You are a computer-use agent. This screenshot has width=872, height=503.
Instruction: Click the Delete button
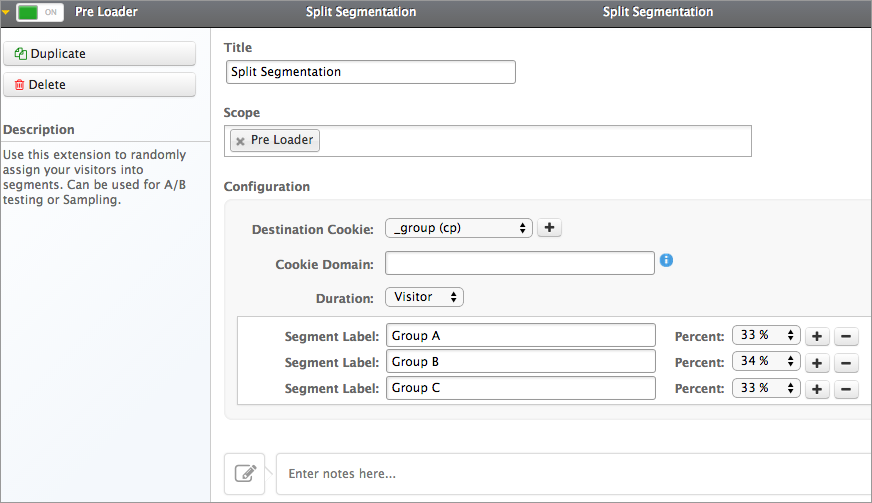[99, 85]
